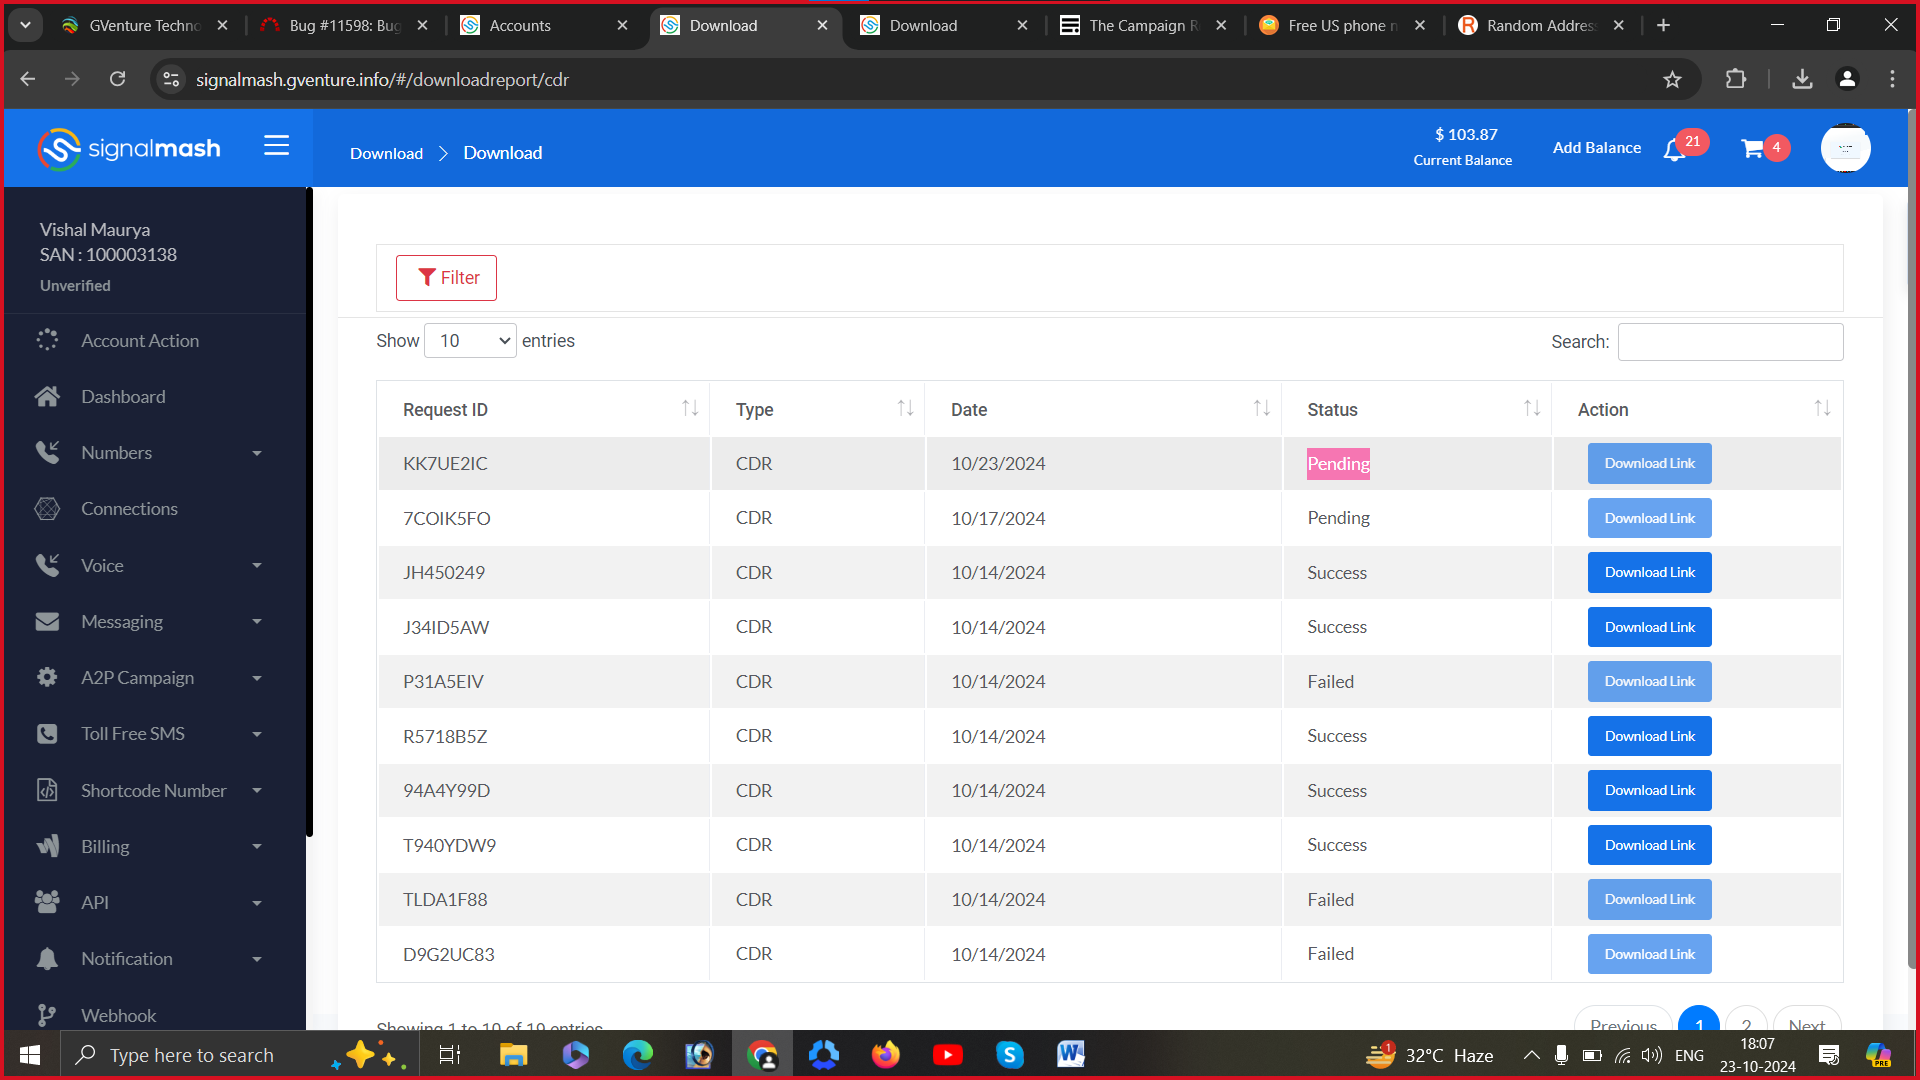Open Dashboard from the sidebar

pos(123,397)
